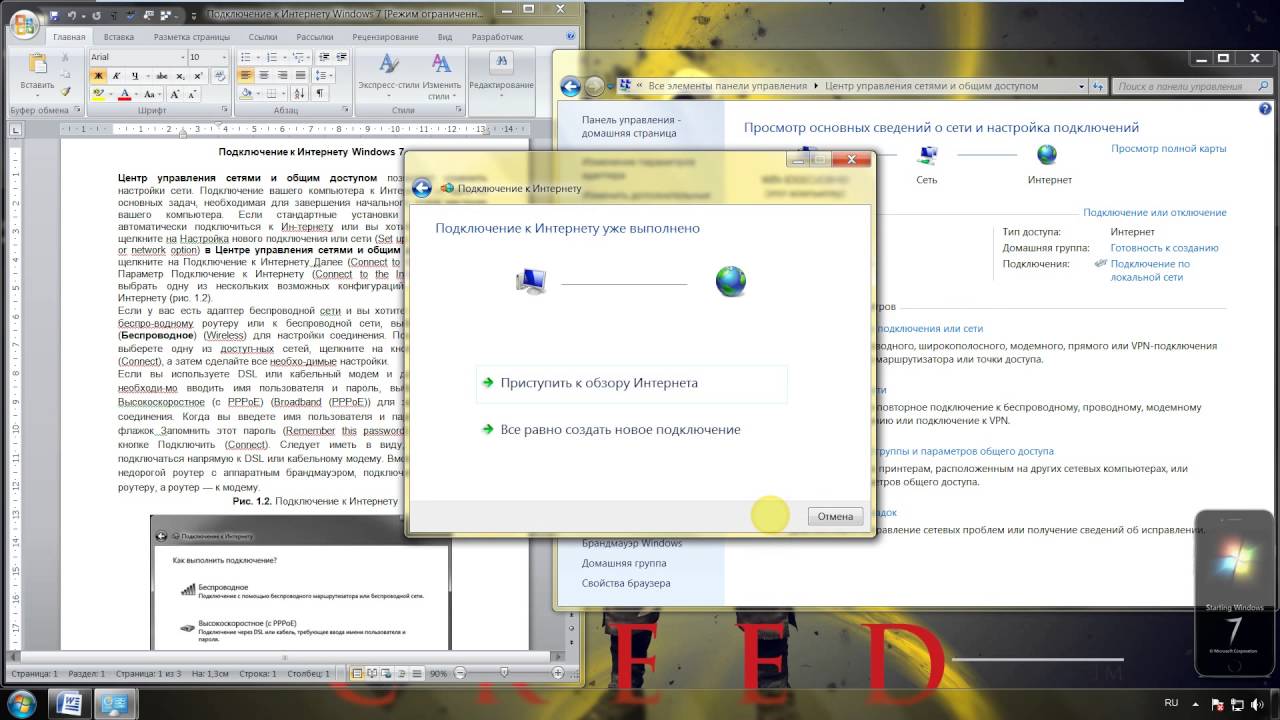Viewport: 1280px width, 720px height.
Task: Open Change Styles (Изменить стили) dropdown
Action: [441, 76]
